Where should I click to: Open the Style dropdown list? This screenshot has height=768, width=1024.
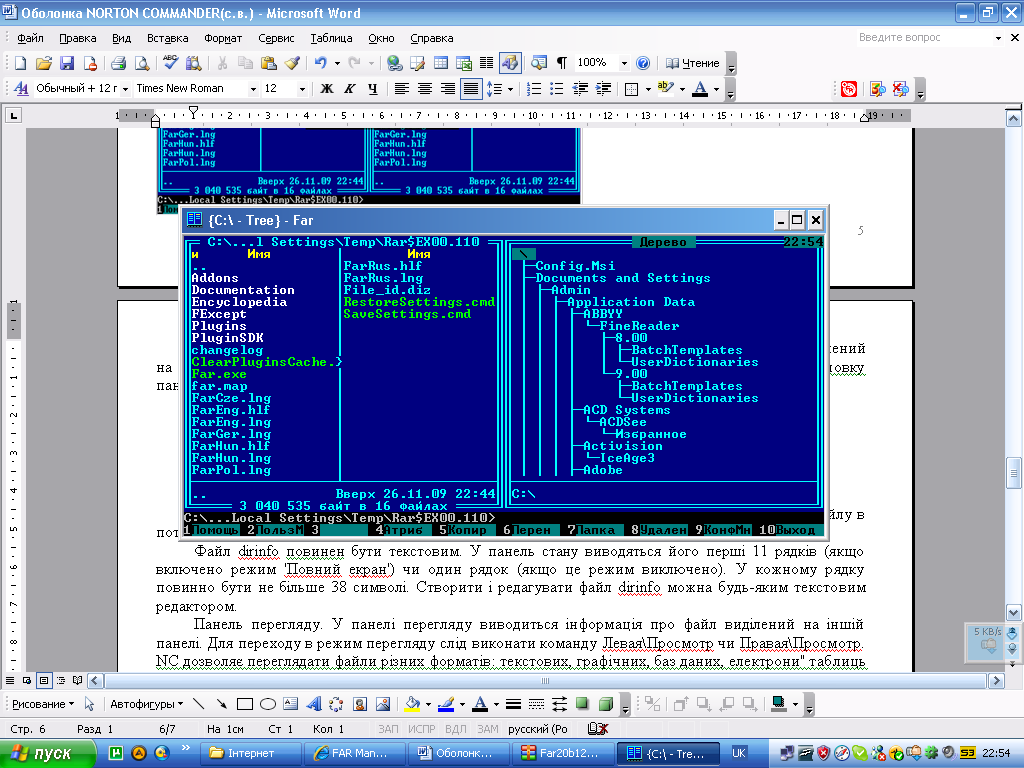click(x=125, y=89)
